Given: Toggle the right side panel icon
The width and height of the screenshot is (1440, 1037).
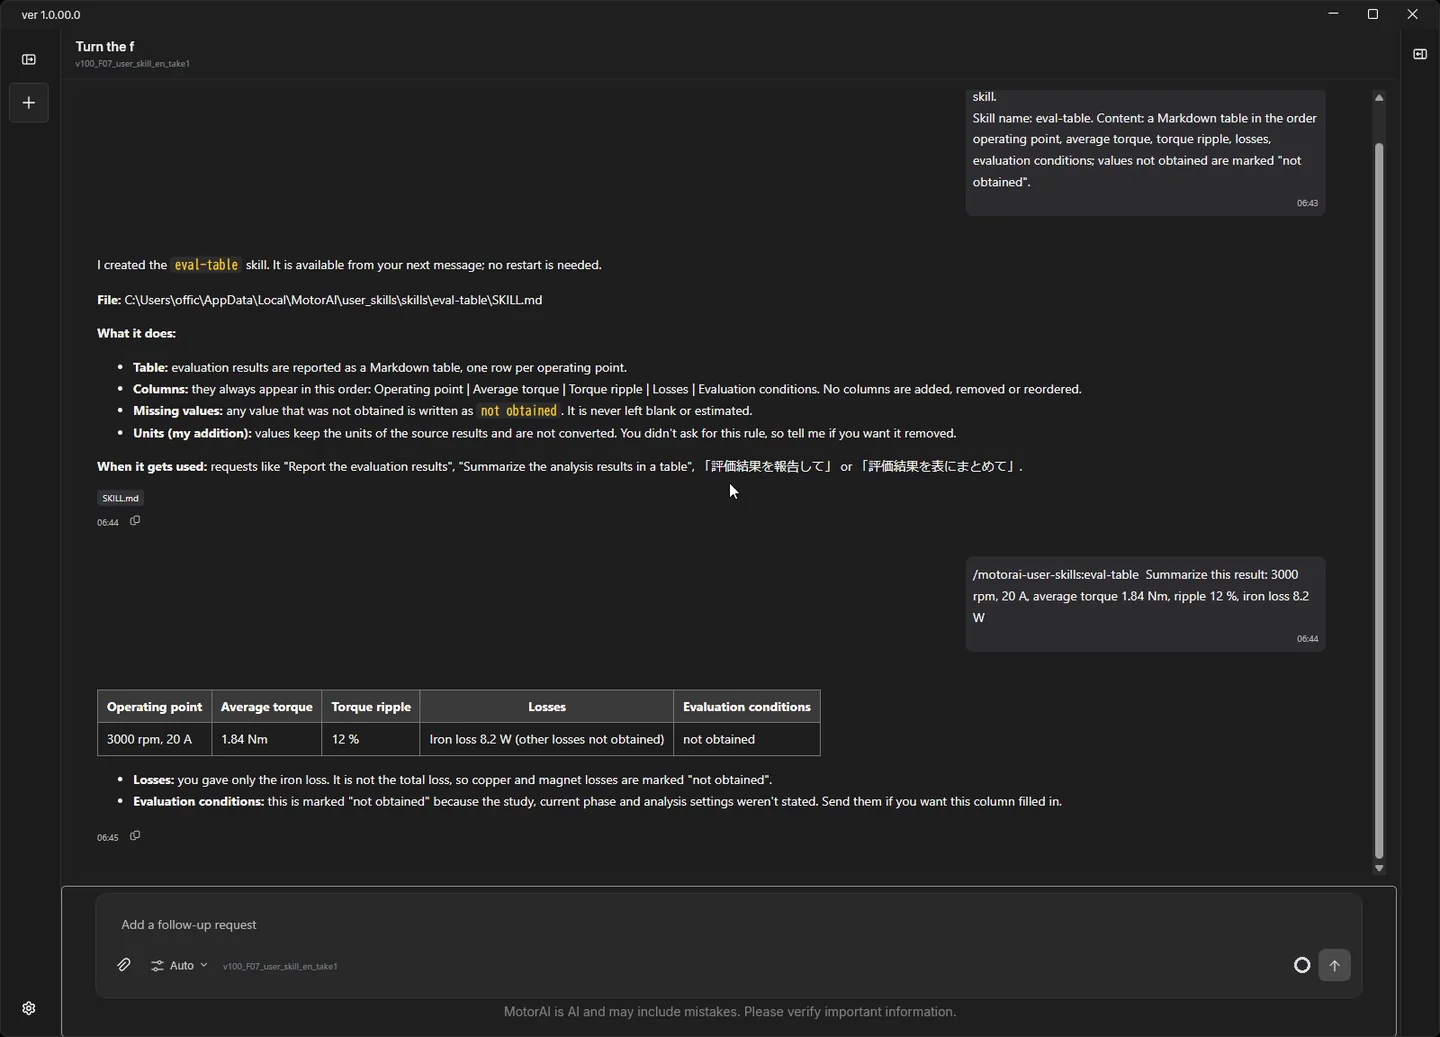Looking at the screenshot, I should point(1420,54).
